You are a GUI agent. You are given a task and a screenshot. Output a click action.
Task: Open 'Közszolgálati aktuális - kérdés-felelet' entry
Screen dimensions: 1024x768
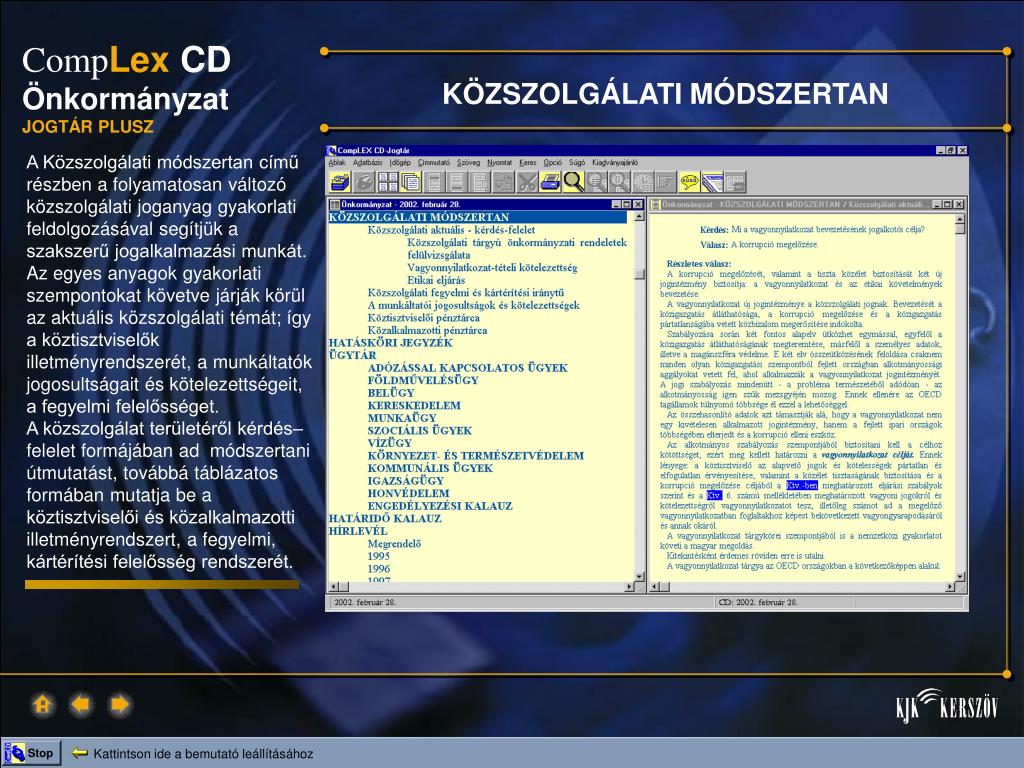pos(451,230)
